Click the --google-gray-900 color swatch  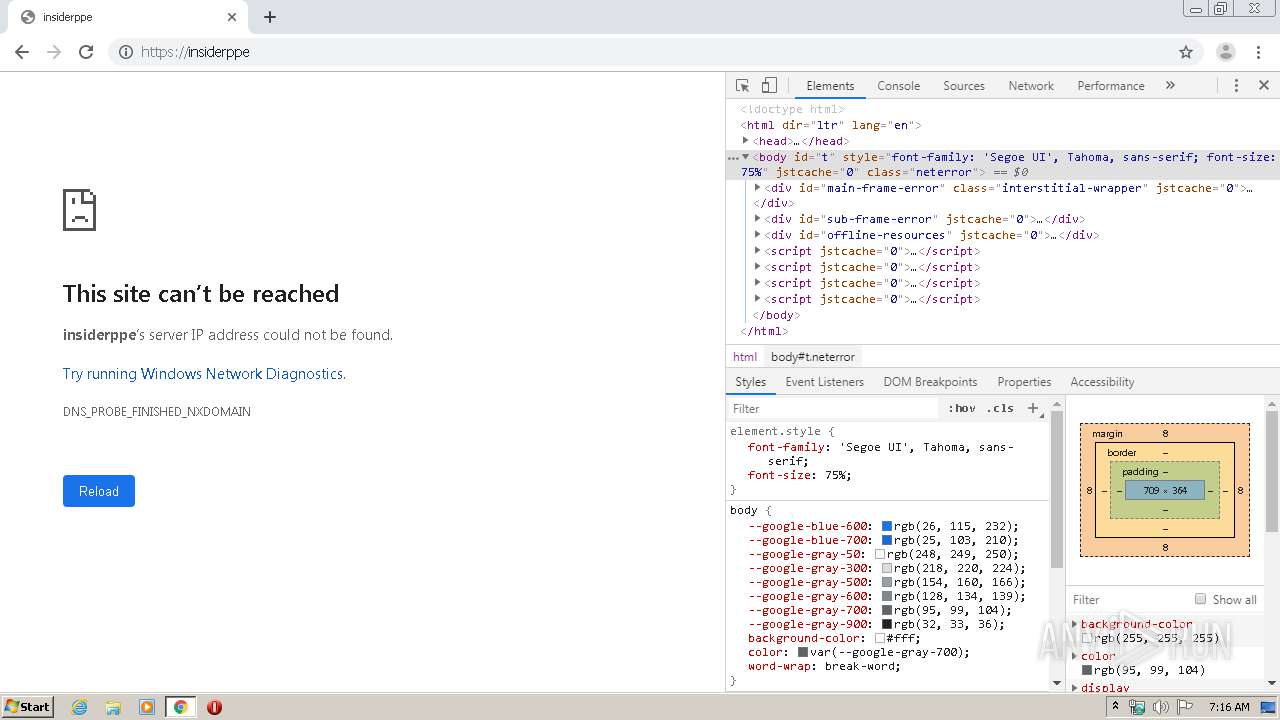[x=886, y=624]
